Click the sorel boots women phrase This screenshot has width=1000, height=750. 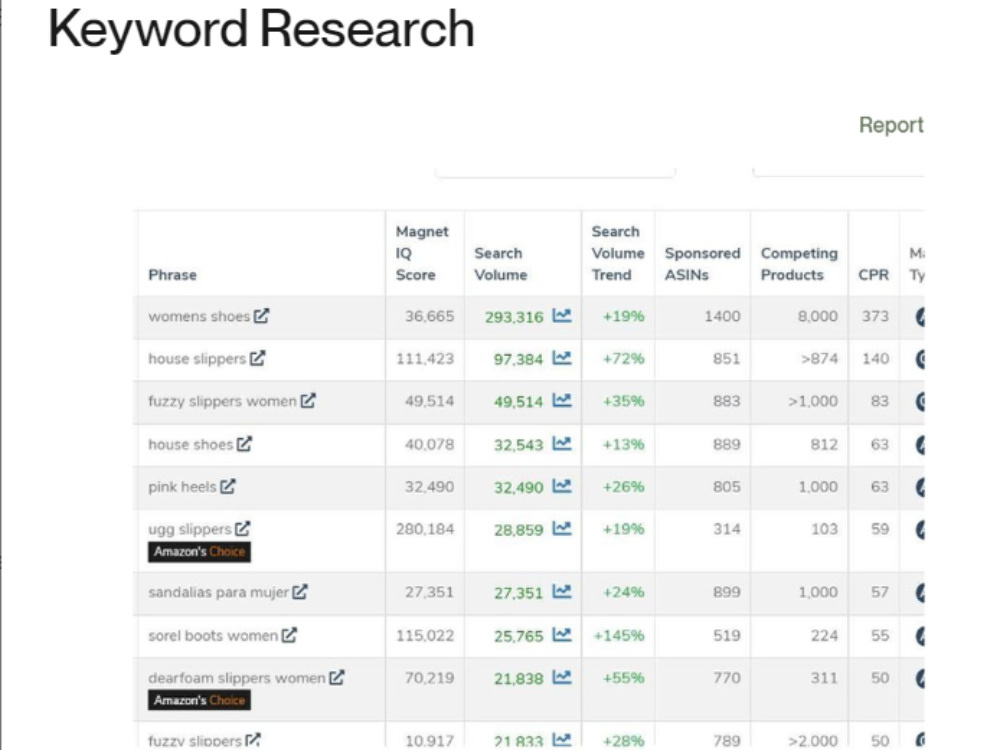click(x=213, y=636)
